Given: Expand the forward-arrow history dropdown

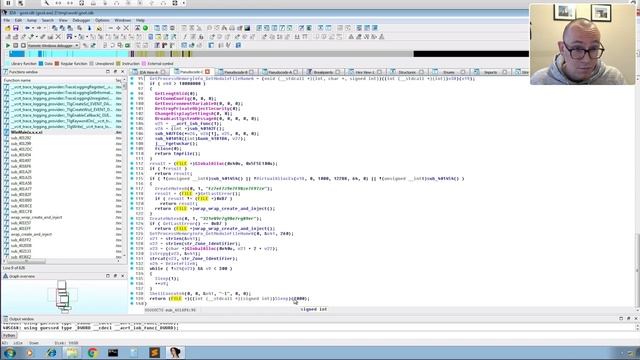Looking at the screenshot, I should (x=44, y=28).
